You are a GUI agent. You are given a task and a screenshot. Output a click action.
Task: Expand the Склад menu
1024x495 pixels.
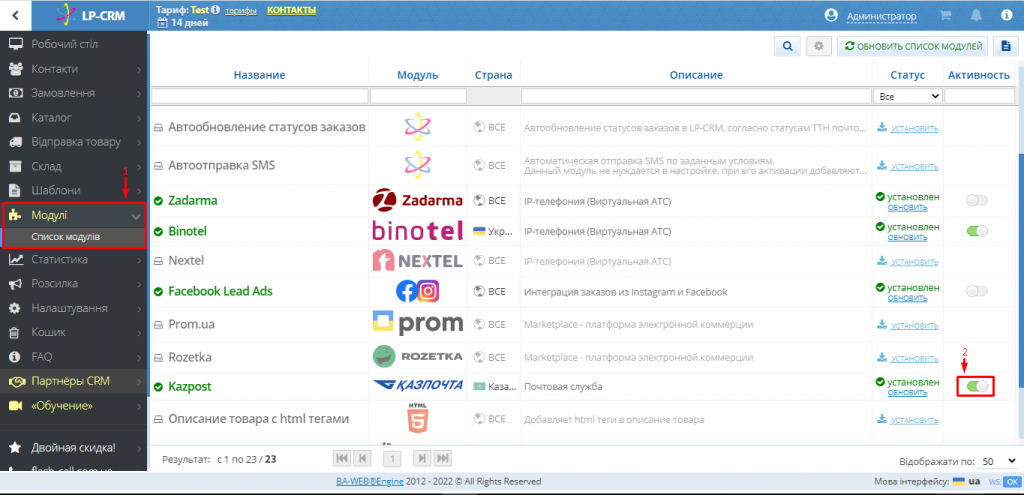pyautogui.click(x=74, y=167)
